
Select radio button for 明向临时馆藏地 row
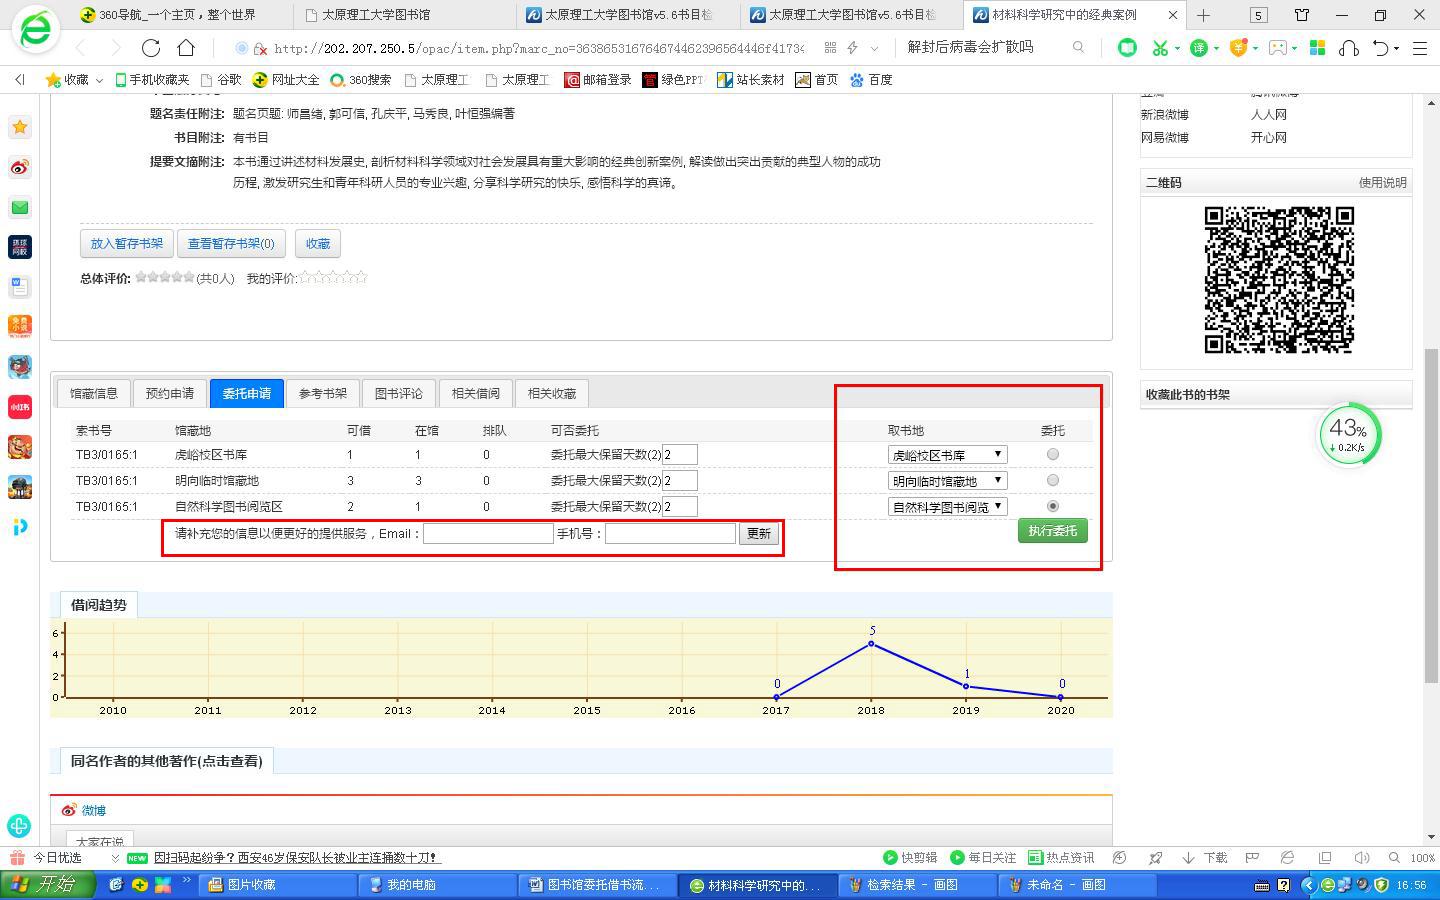click(1052, 480)
